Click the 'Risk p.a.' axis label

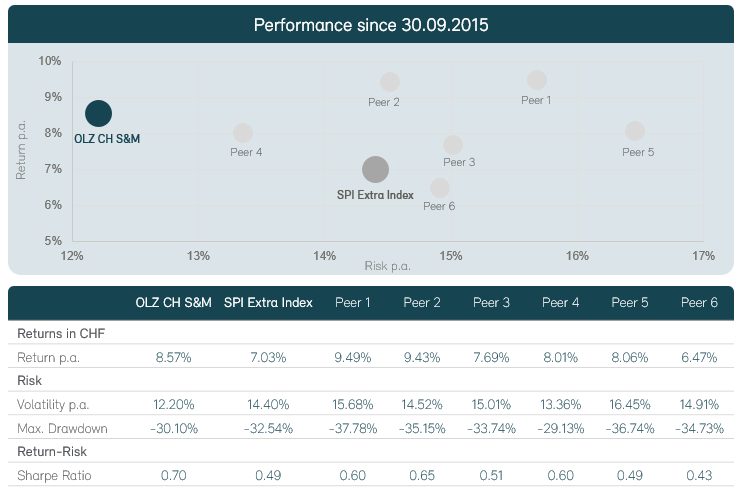[386, 267]
